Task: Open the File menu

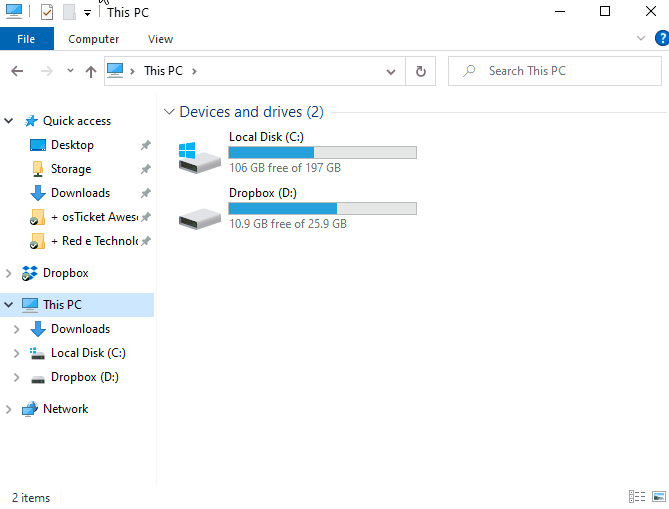Action: click(26, 39)
